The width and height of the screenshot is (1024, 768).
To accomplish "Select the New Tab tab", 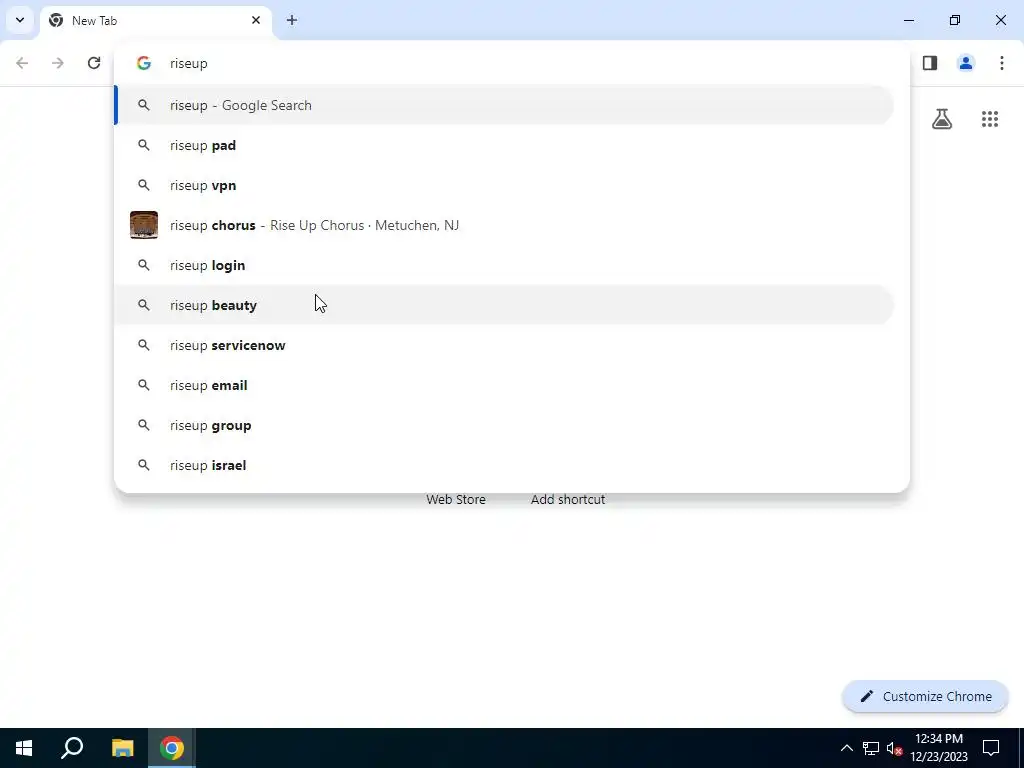I will pos(155,20).
